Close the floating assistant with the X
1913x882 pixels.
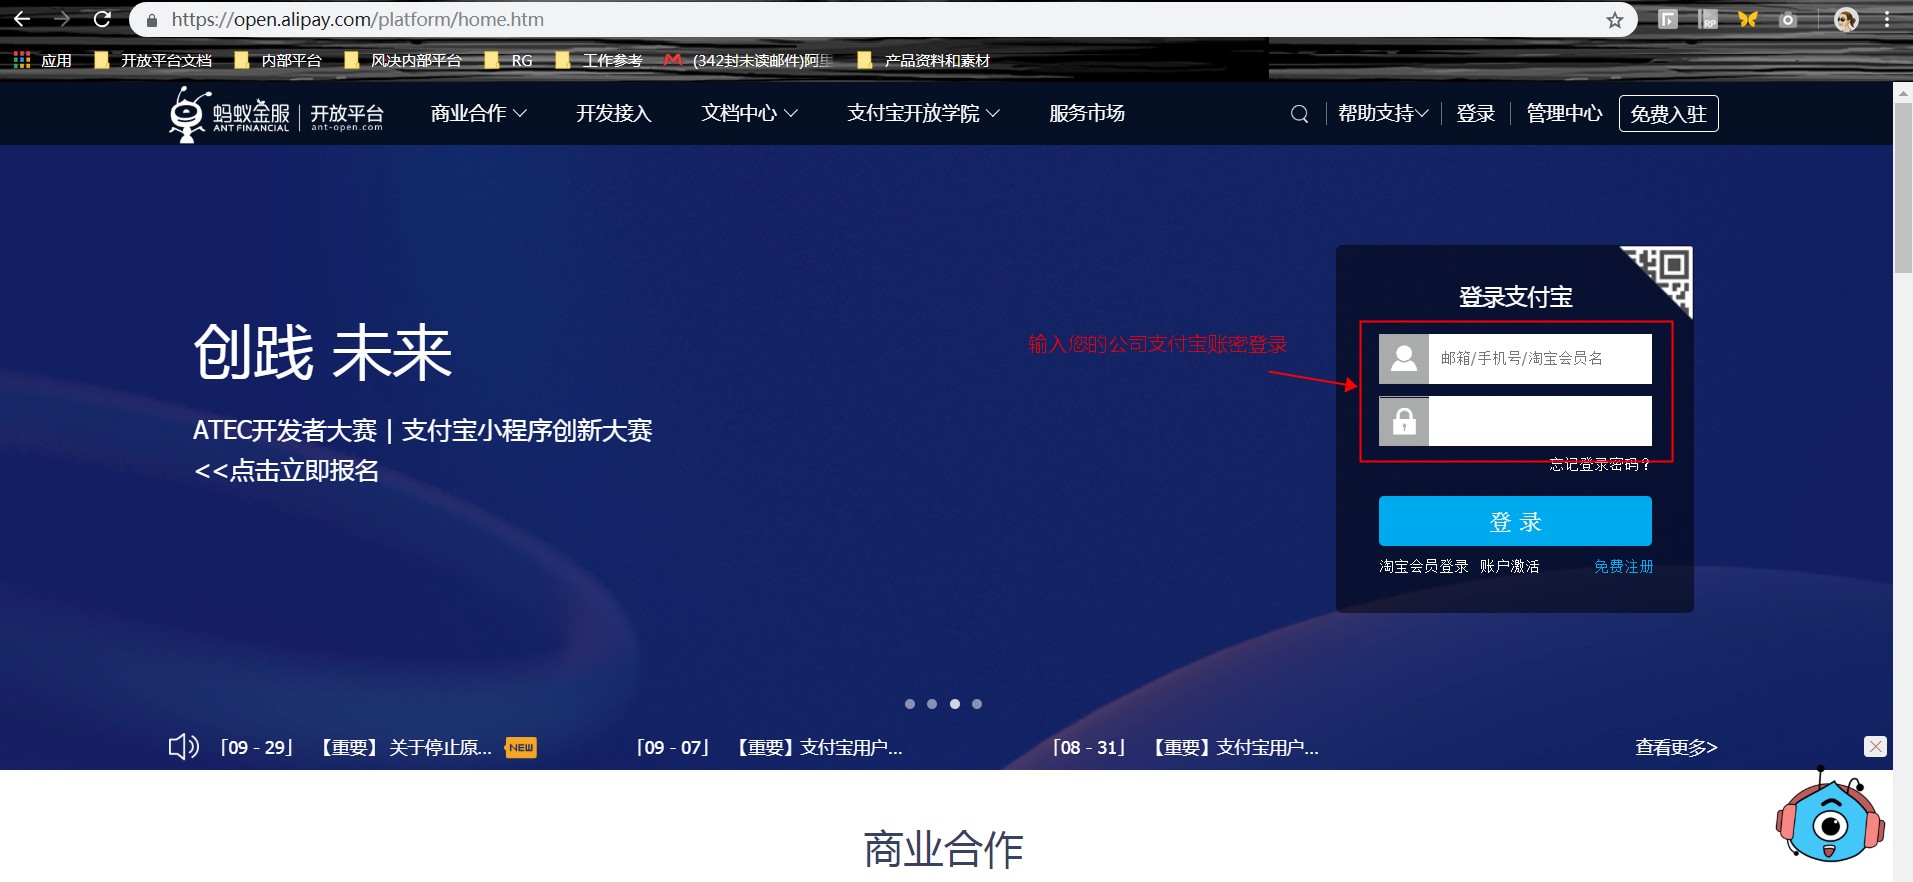pos(1875,746)
